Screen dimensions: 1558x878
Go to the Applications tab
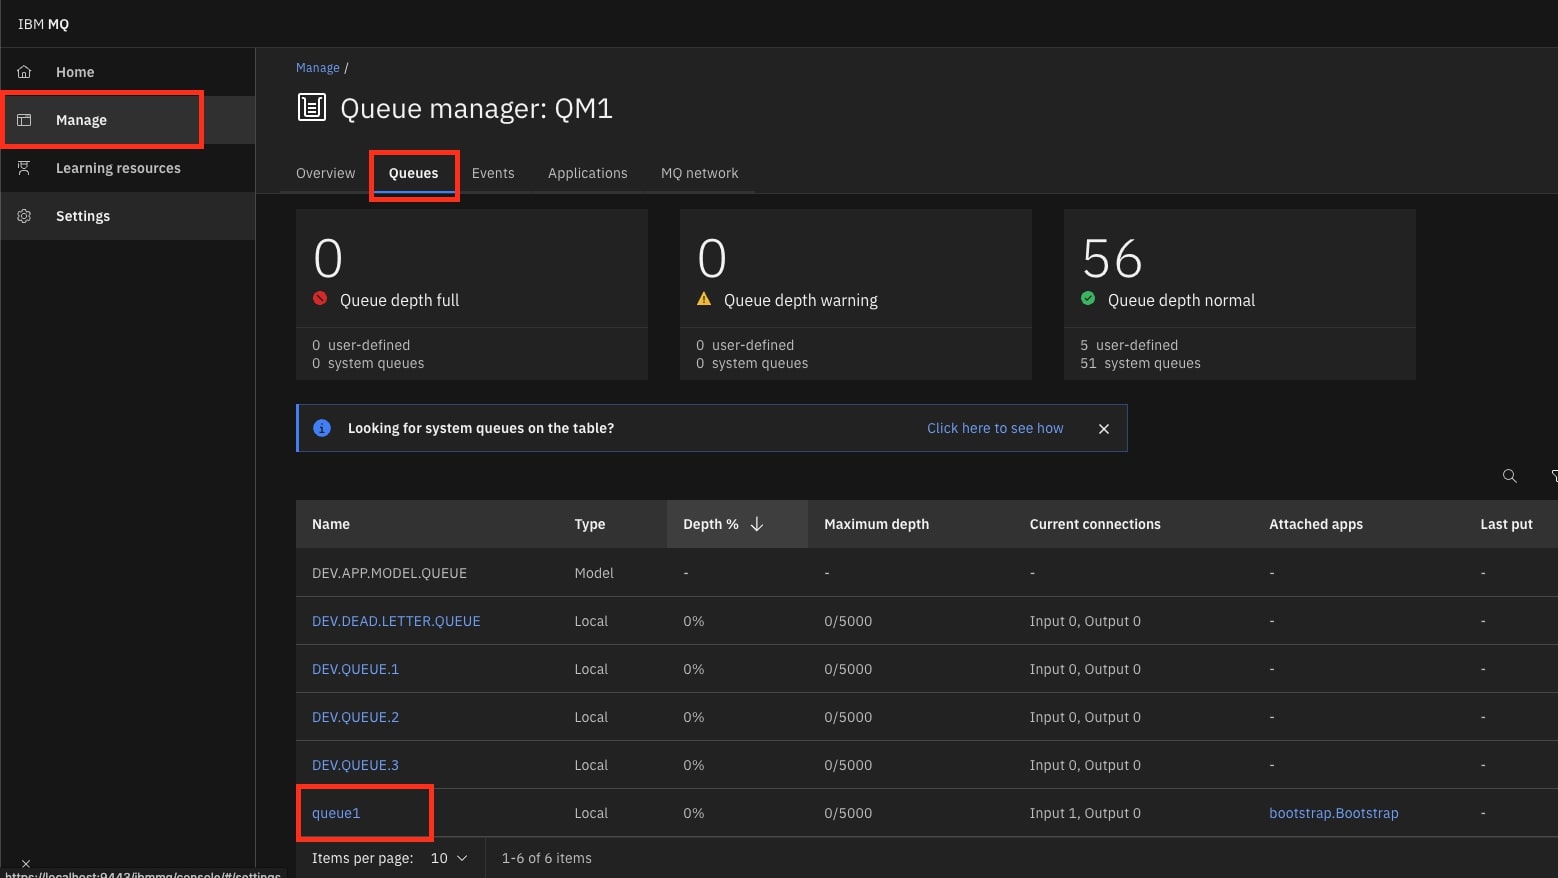point(587,173)
